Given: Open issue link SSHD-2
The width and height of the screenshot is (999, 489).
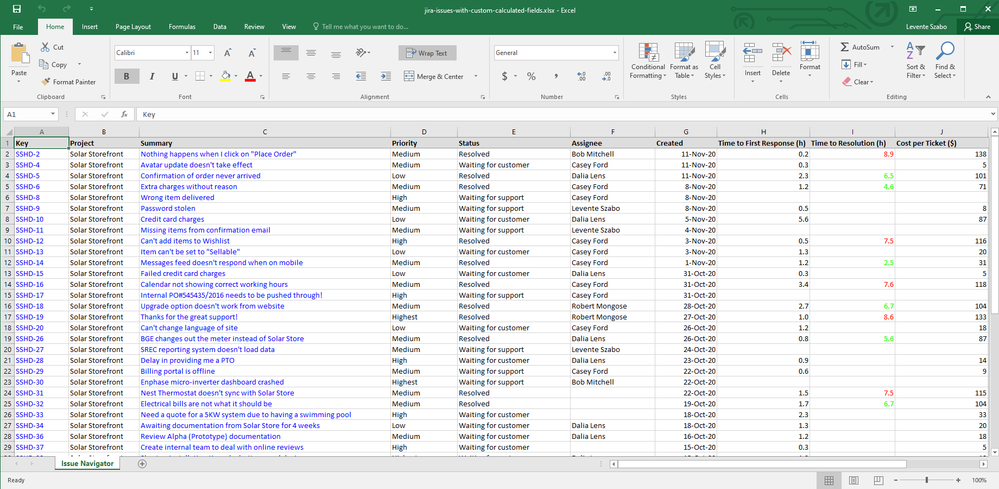Looking at the screenshot, I should tap(27, 154).
